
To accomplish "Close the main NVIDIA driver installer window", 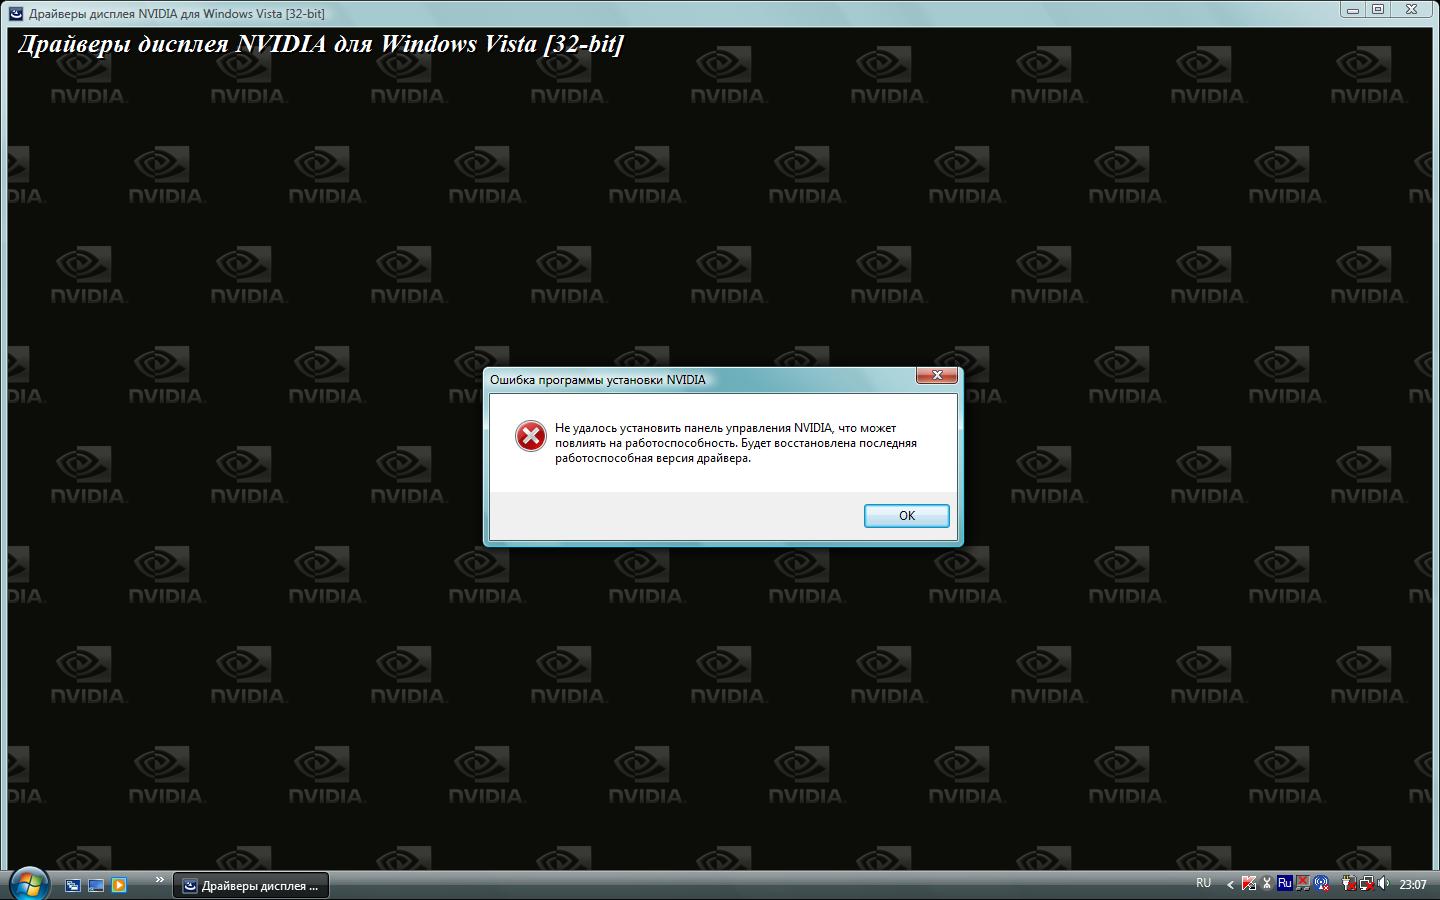I will pos(1411,9).
